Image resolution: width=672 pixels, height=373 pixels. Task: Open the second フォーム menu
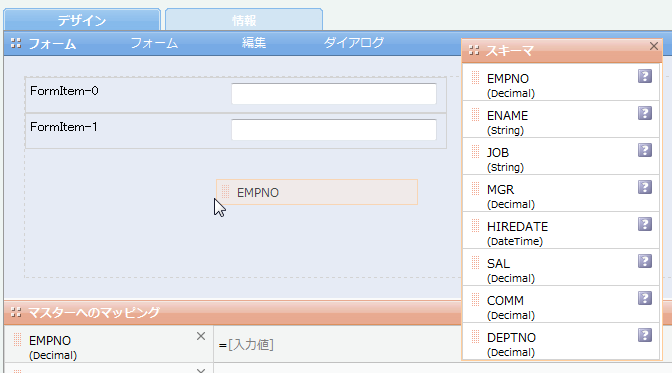point(154,43)
